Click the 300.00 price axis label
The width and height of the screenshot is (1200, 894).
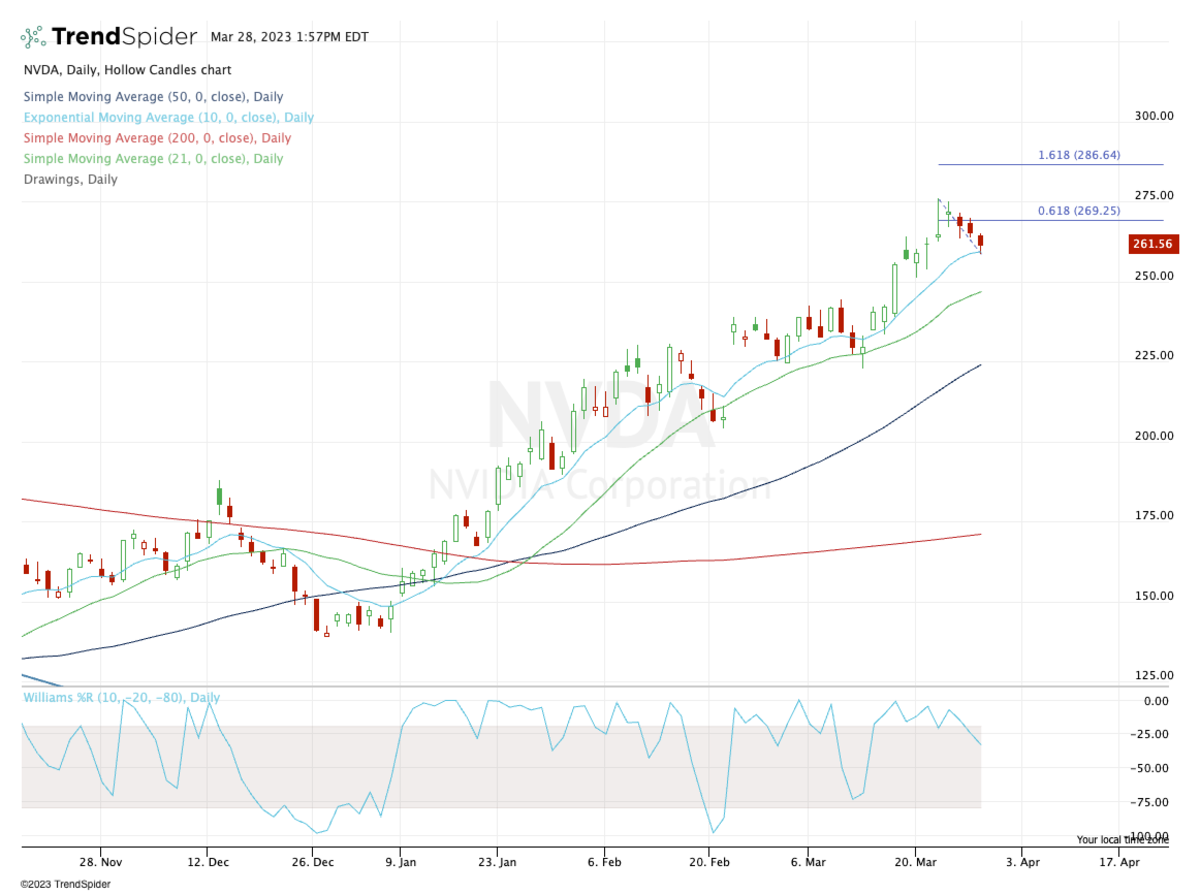[1153, 116]
